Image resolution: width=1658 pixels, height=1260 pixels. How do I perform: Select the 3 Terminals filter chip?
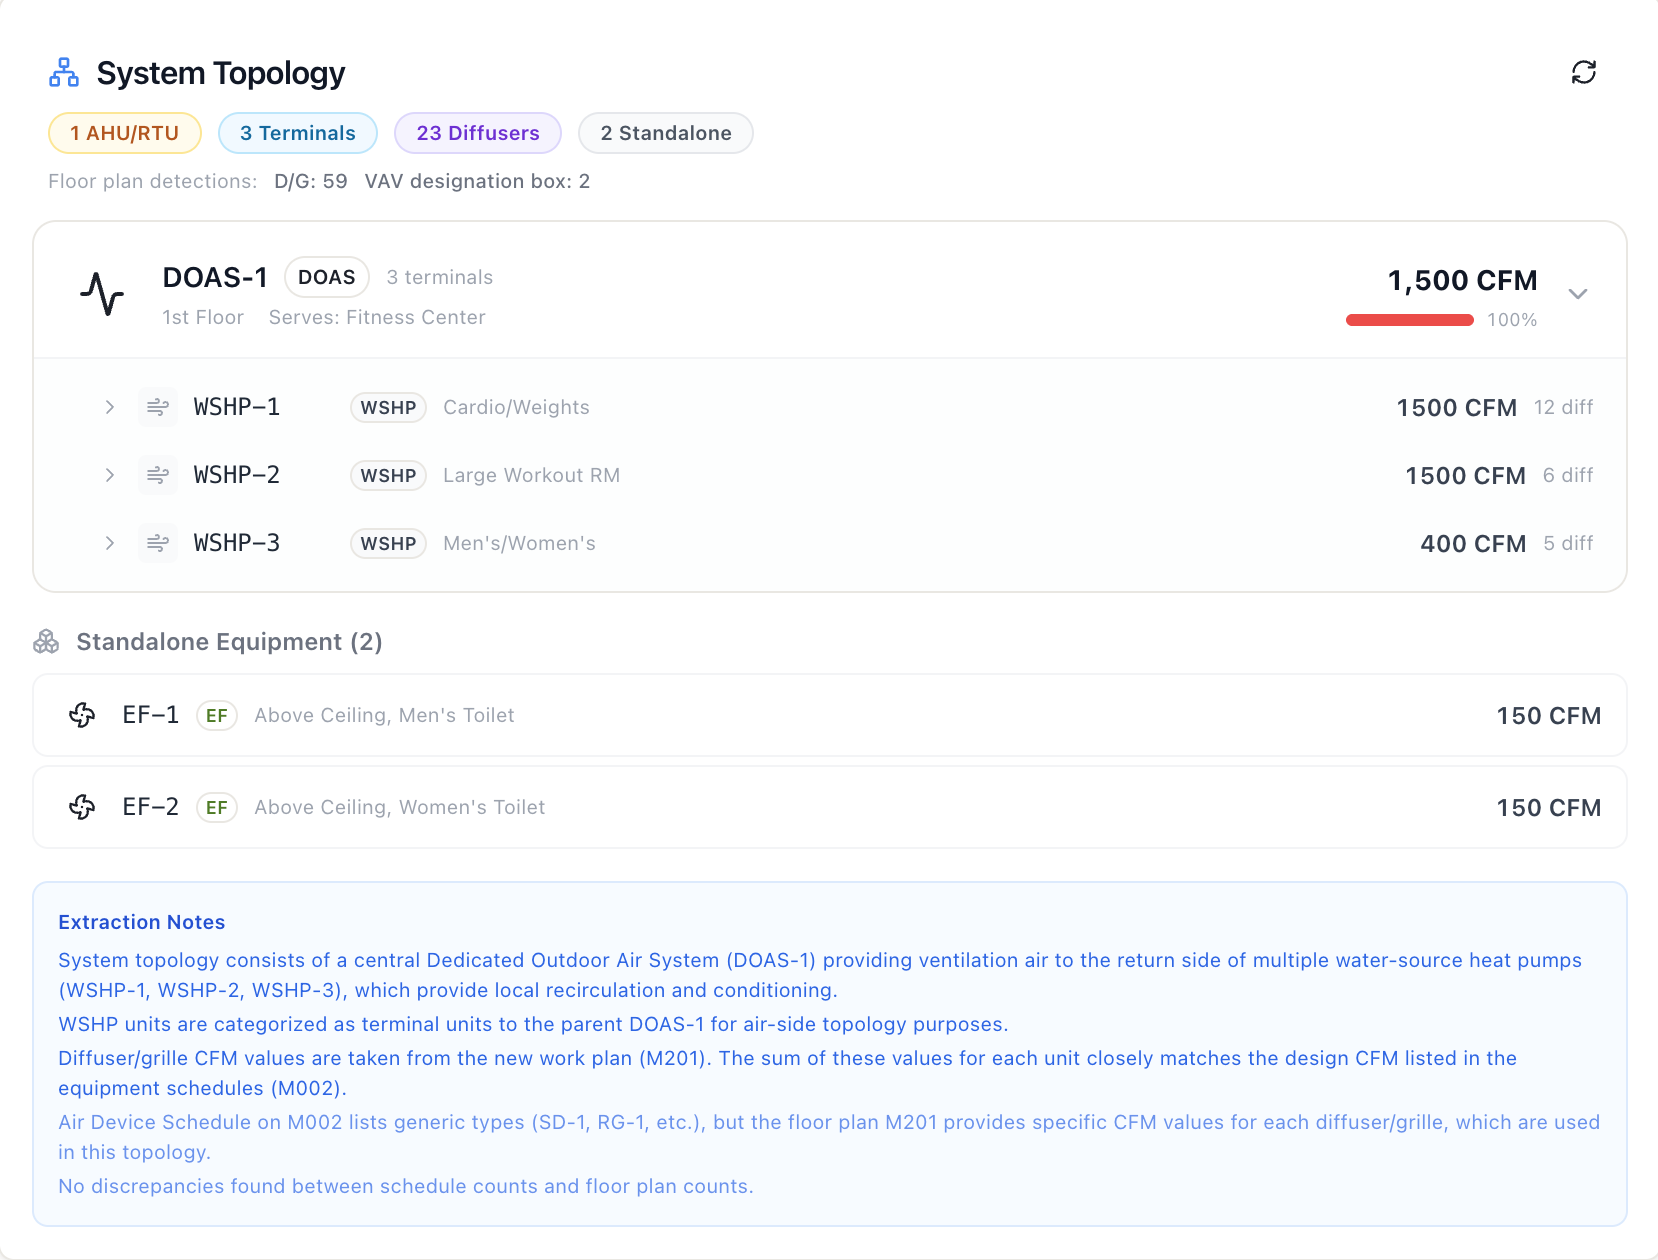pyautogui.click(x=297, y=133)
